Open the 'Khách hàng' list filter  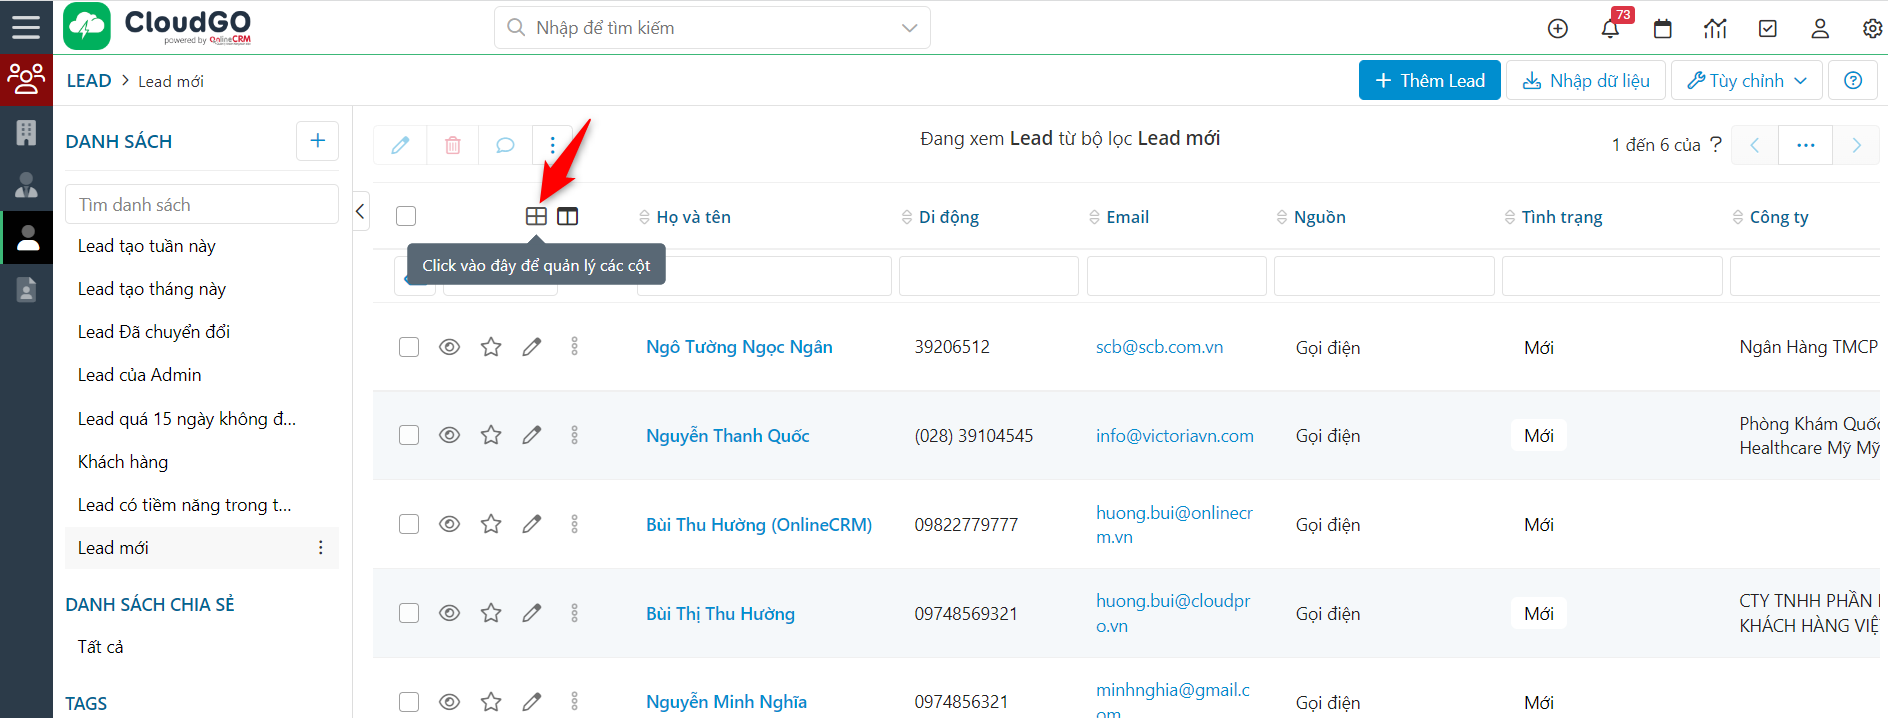[x=123, y=462]
